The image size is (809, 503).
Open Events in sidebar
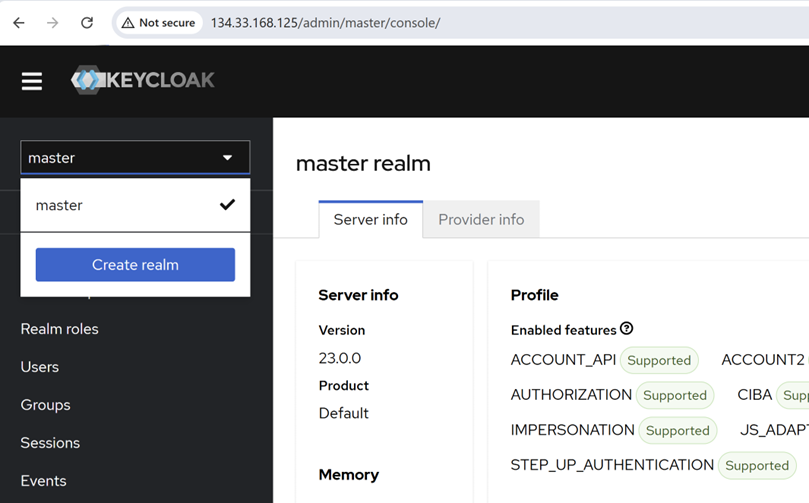(x=43, y=481)
